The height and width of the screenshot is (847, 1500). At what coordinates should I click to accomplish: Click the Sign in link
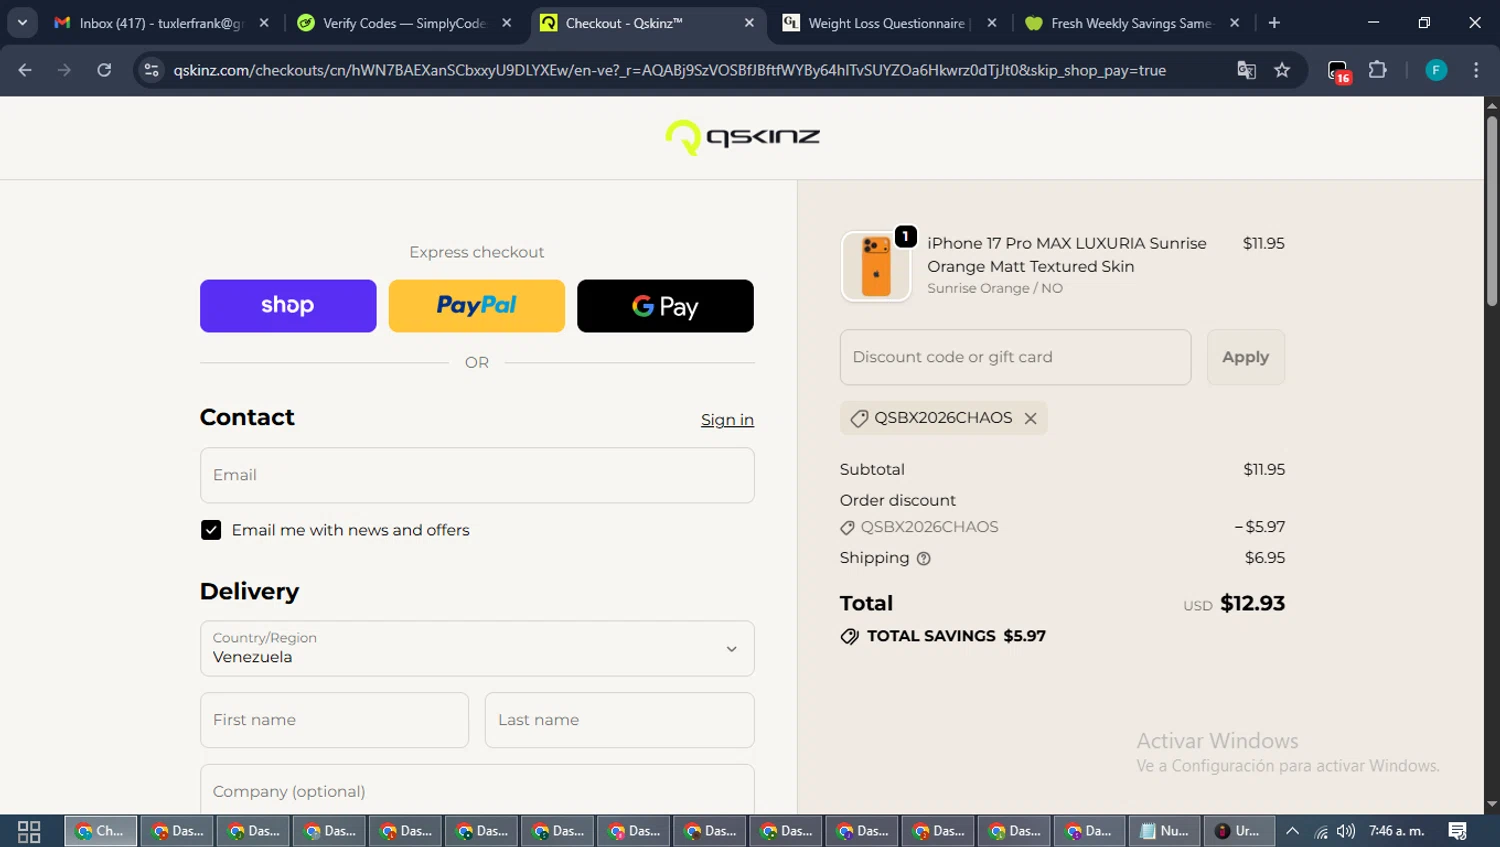point(727,420)
